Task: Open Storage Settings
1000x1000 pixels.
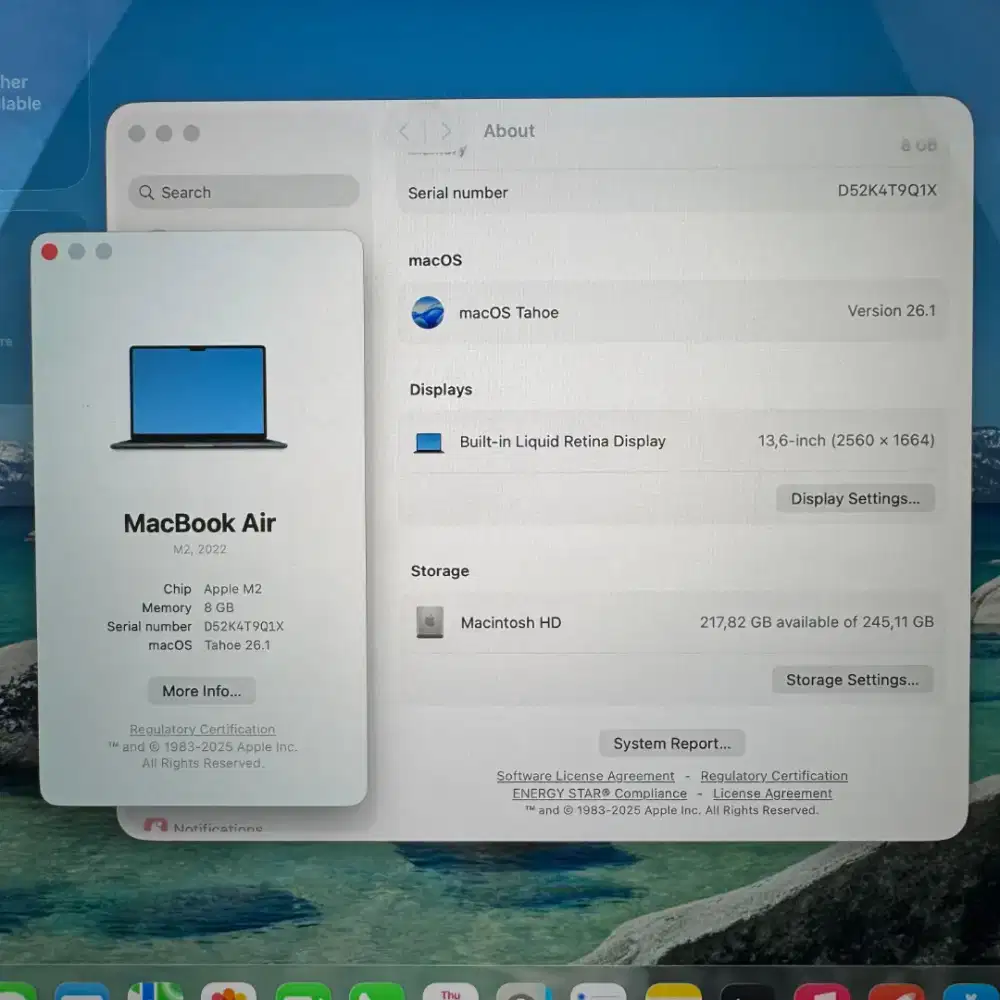Action: click(x=853, y=679)
